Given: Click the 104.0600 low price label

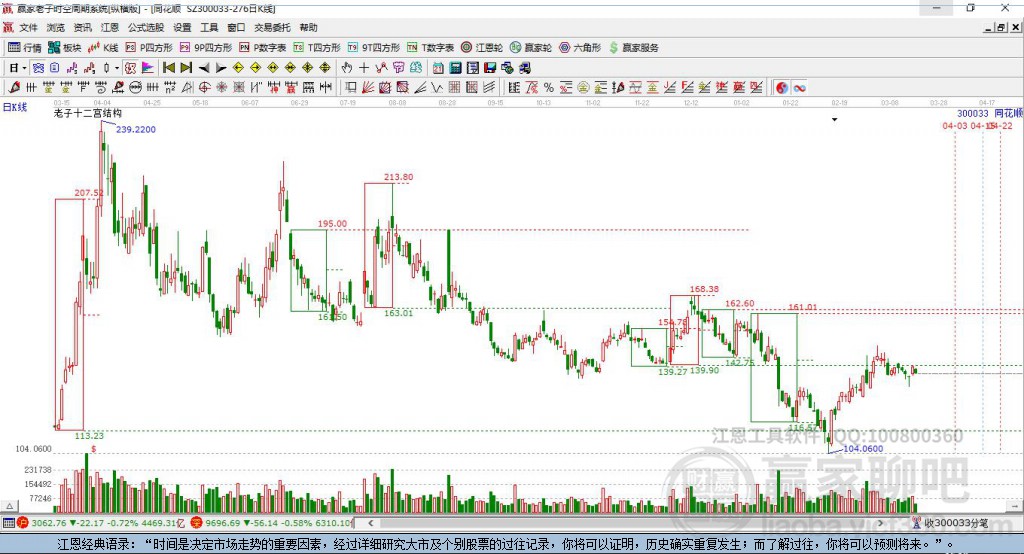Looking at the screenshot, I should tap(863, 449).
